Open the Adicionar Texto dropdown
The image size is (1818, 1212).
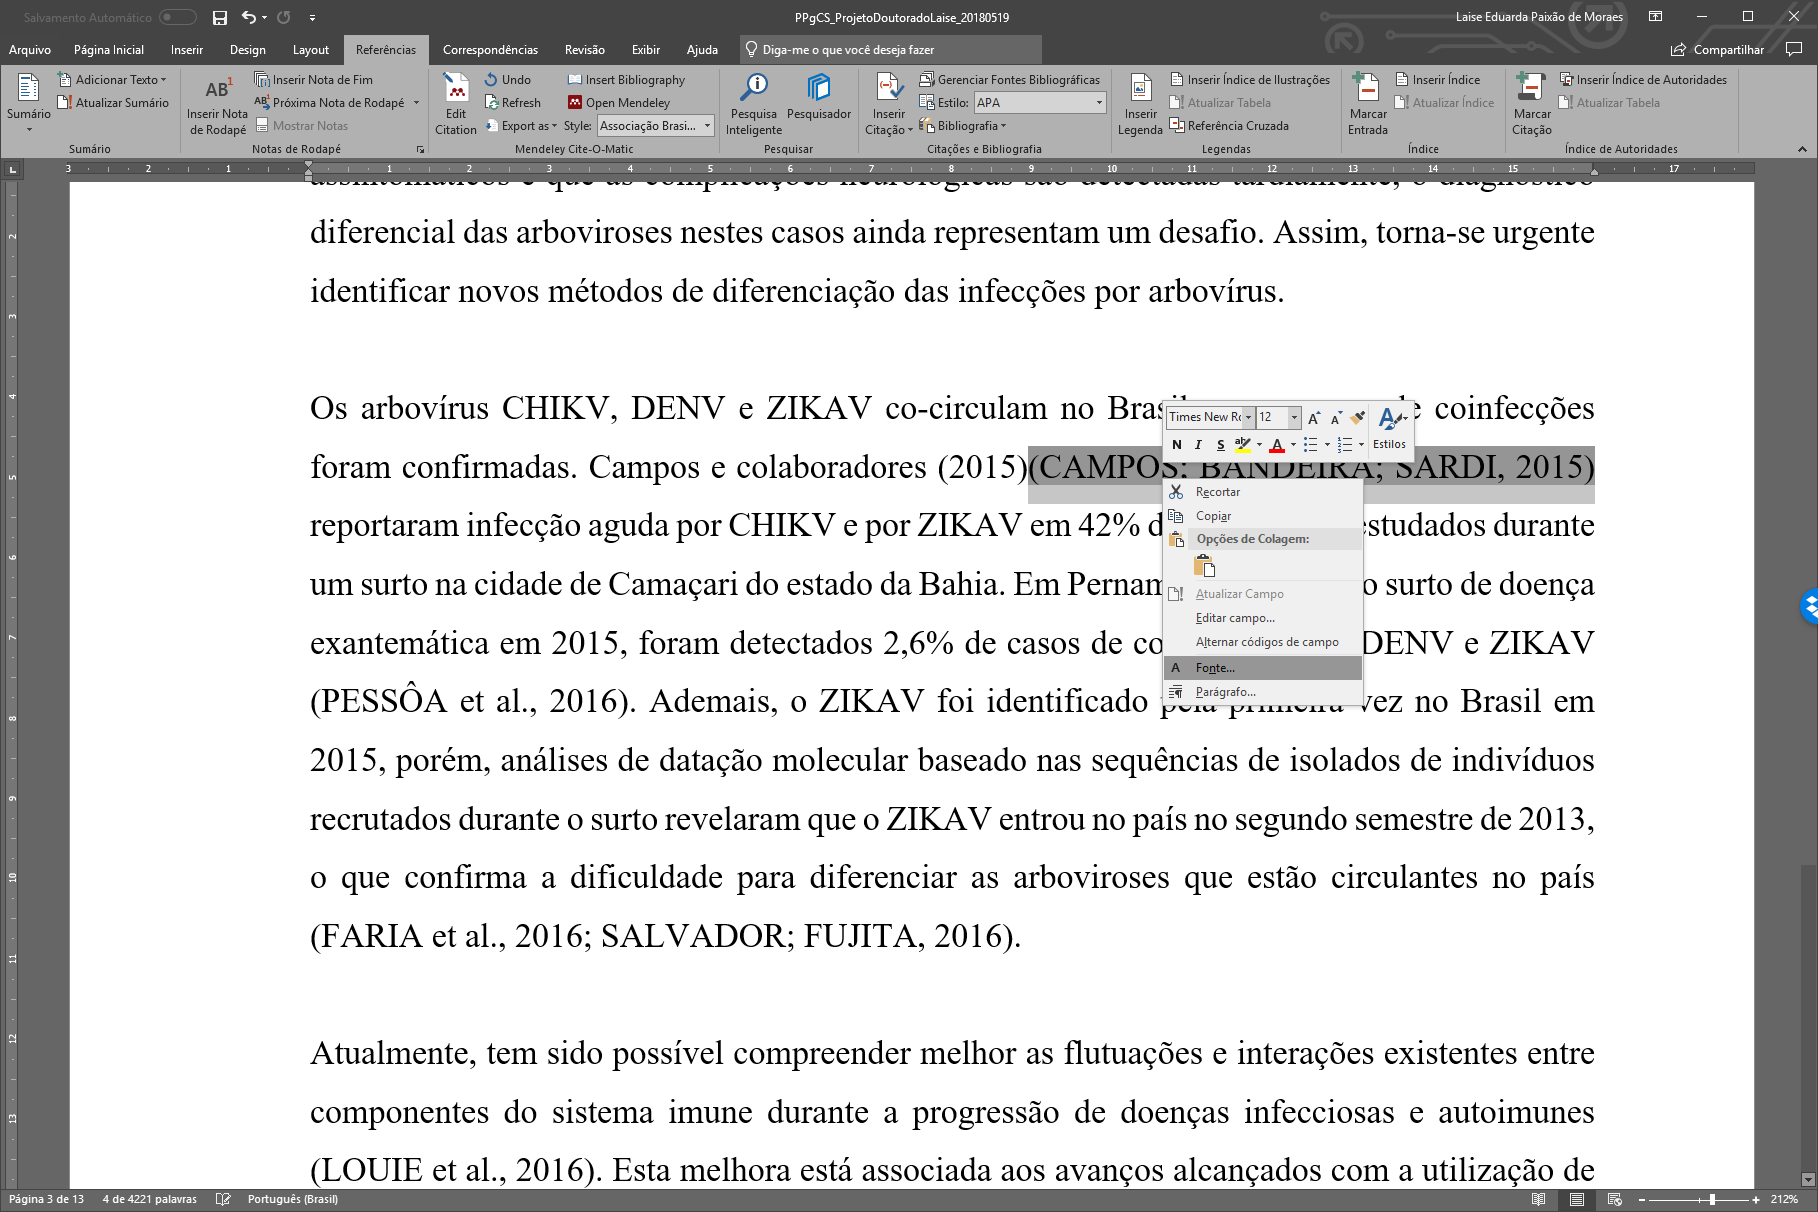pyautogui.click(x=112, y=80)
